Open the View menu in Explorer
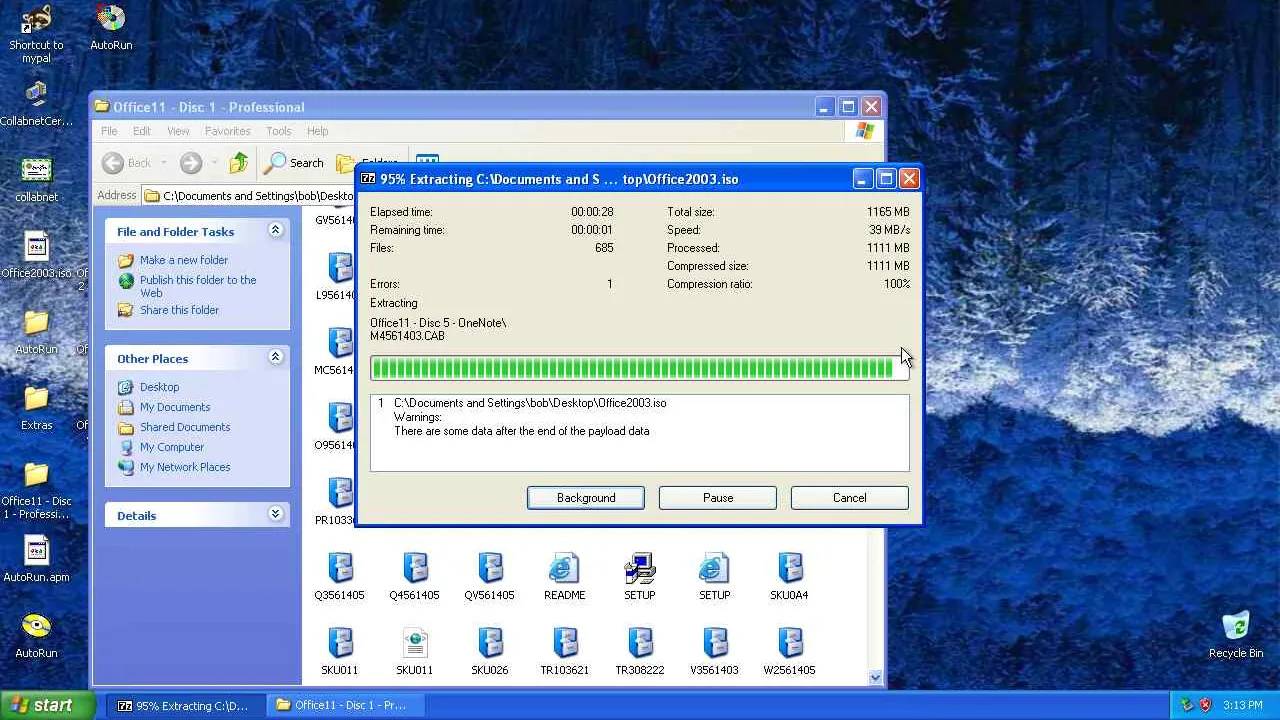Viewport: 1280px width, 720px height. pyautogui.click(x=178, y=131)
